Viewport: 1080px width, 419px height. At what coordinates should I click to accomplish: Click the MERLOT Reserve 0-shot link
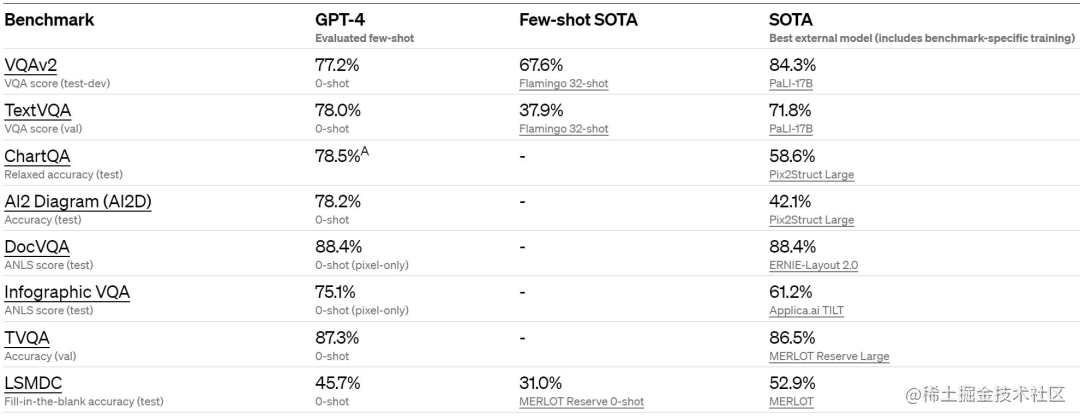click(x=581, y=402)
